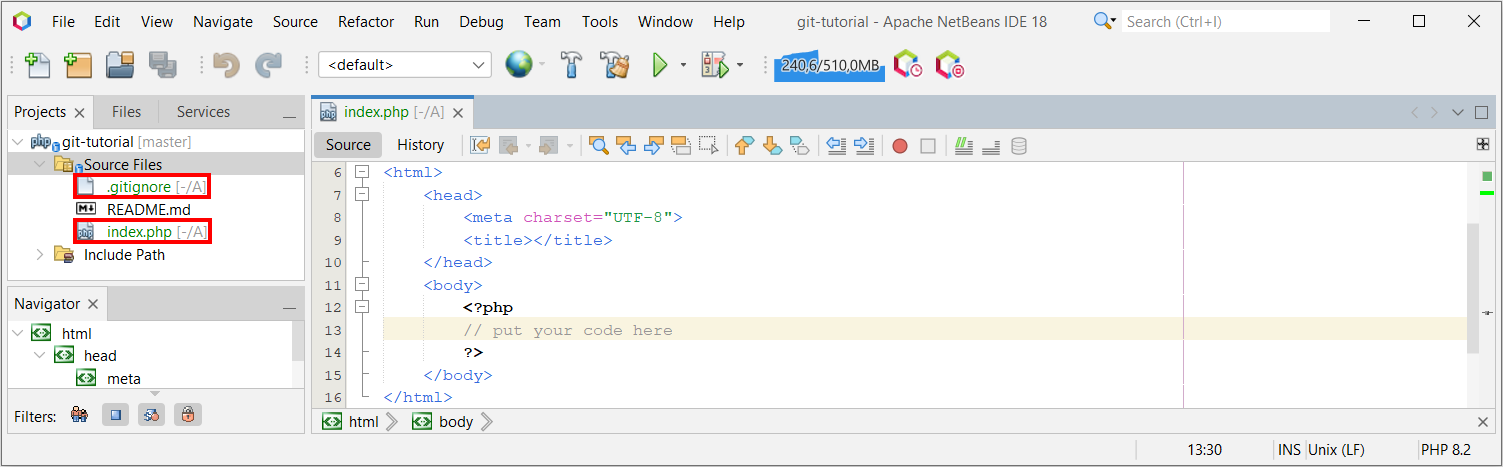Click the memory usage bar to collect garbage
The width and height of the screenshot is (1503, 467).
(x=829, y=65)
